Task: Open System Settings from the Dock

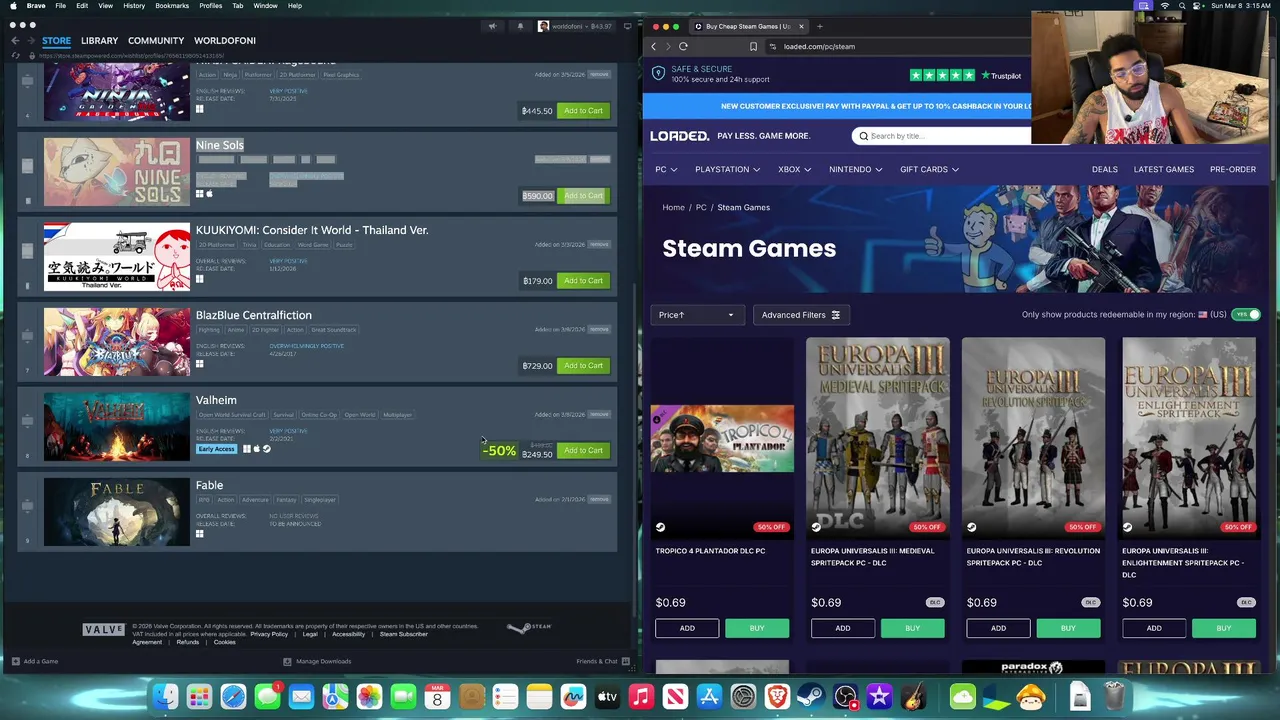Action: click(x=743, y=696)
